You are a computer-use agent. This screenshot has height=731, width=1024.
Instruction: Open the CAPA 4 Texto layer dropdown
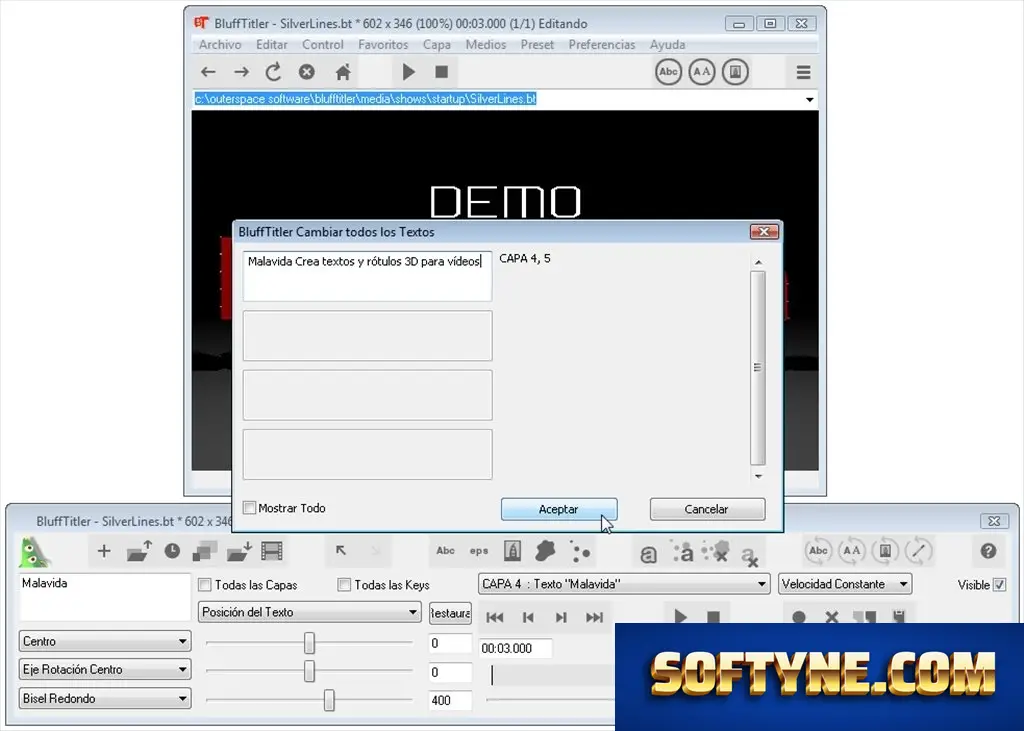pos(623,584)
